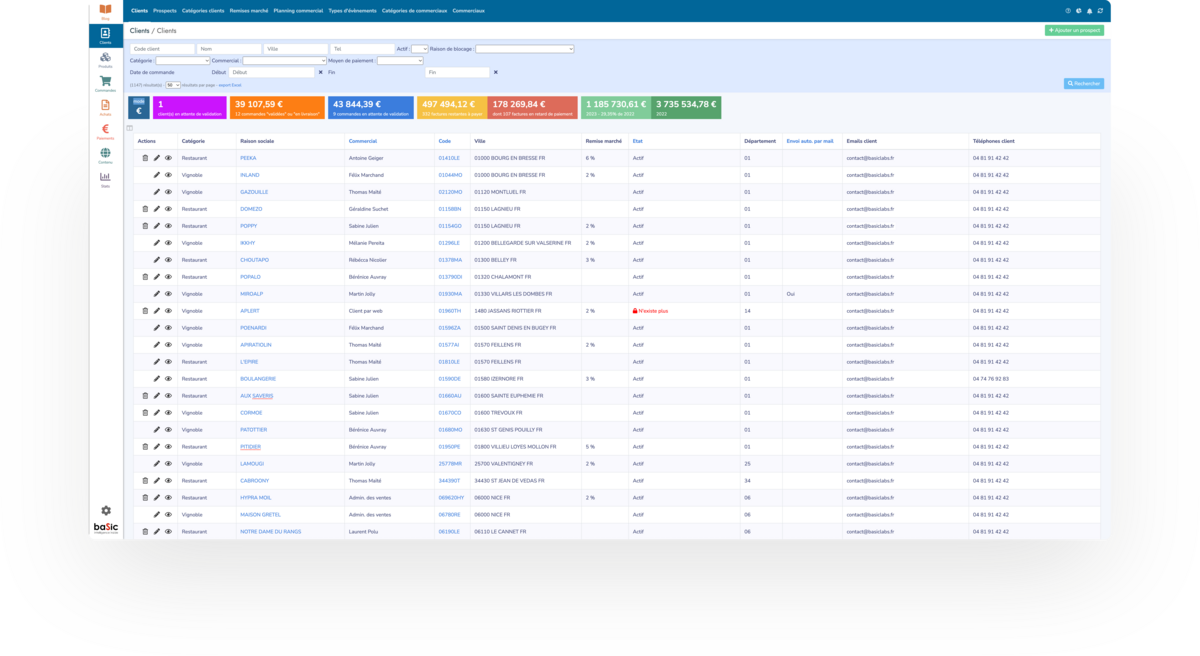Click the Code client input field
The height and width of the screenshot is (656, 1200).
pos(162,48)
